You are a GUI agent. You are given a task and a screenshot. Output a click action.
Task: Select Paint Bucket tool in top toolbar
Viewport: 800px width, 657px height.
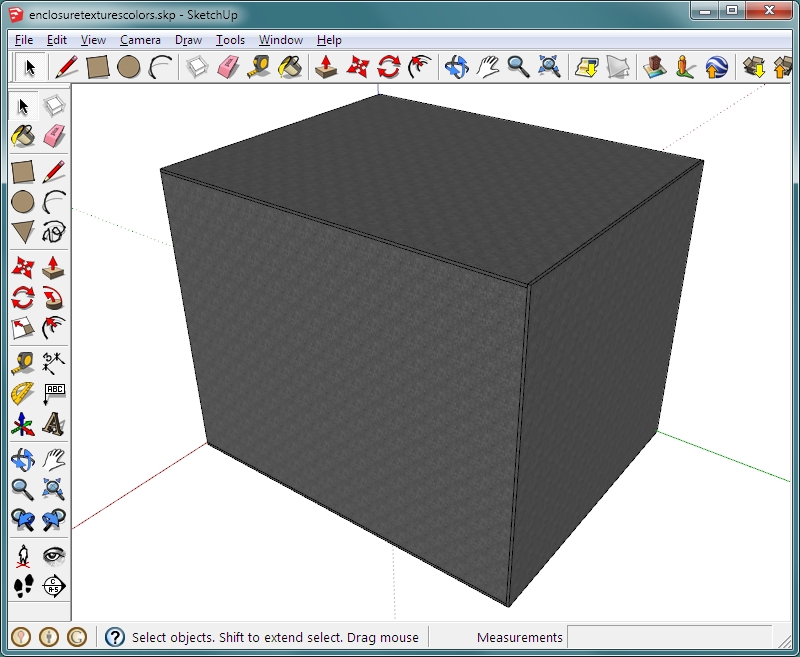(x=290, y=67)
